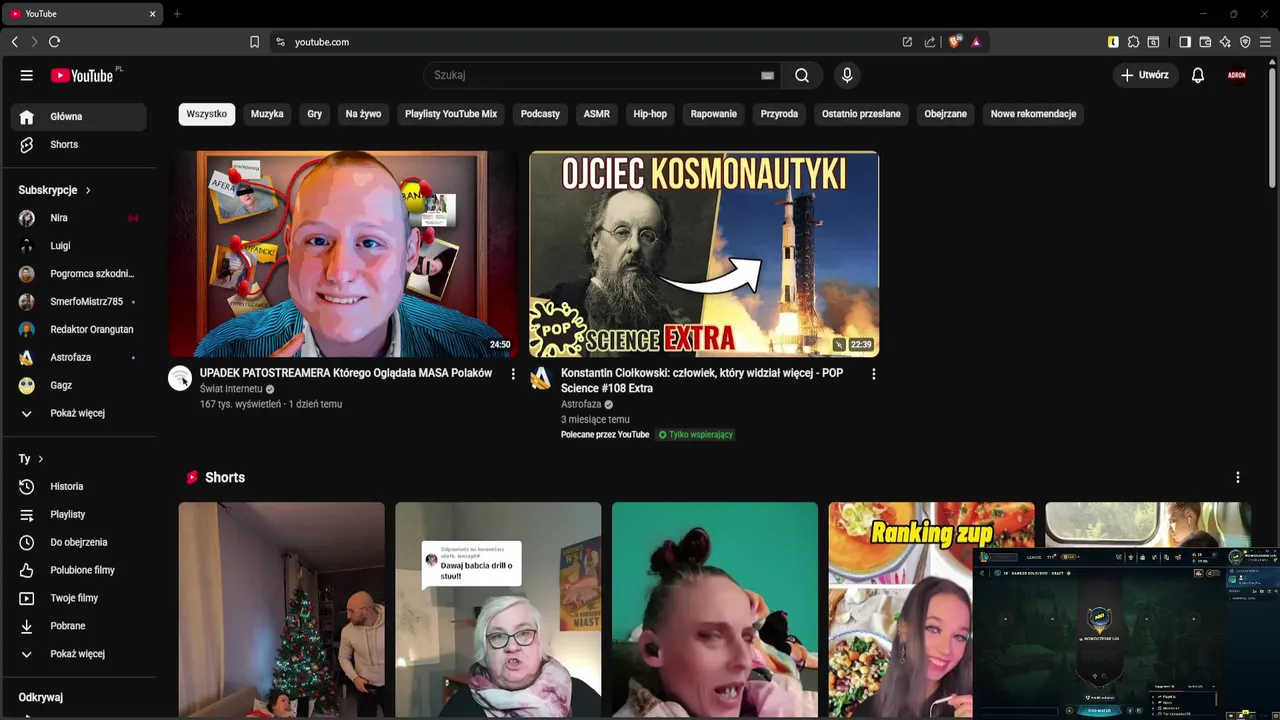Image resolution: width=1280 pixels, height=720 pixels.
Task: Select the Hip-hop filter chip
Action: [650, 114]
